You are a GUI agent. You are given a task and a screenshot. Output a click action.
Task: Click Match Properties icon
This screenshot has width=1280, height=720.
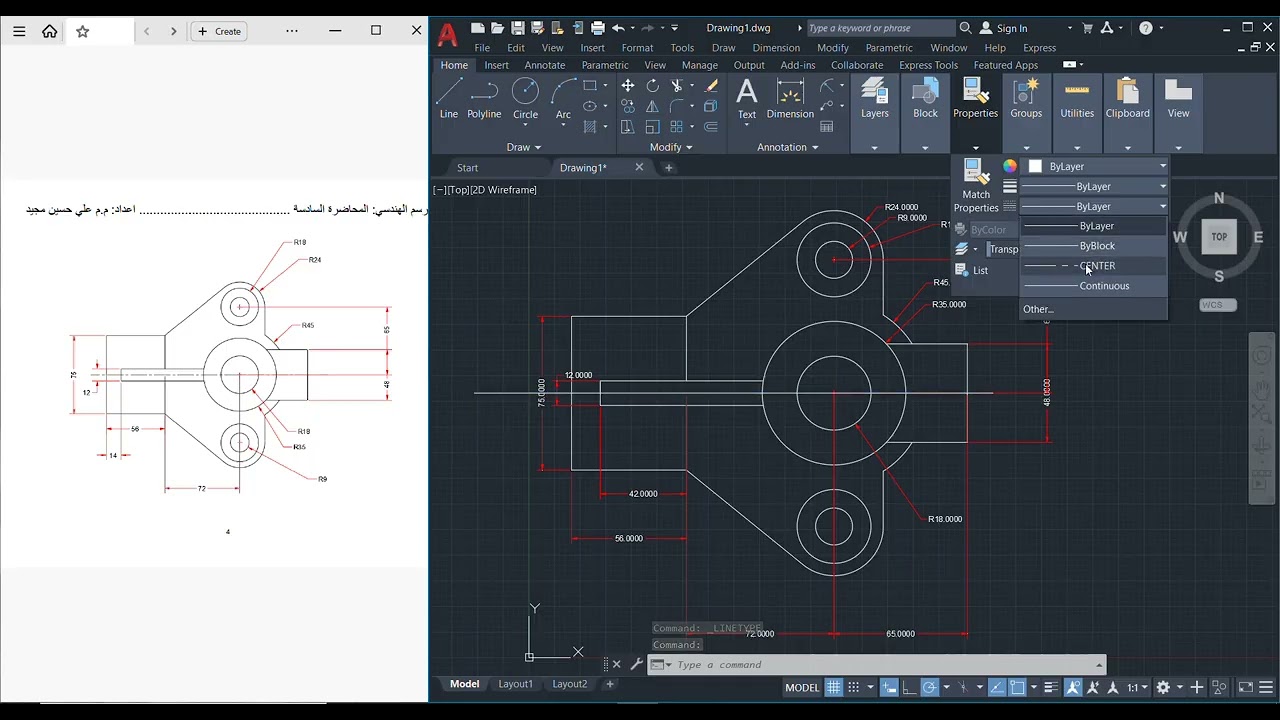[x=976, y=186]
